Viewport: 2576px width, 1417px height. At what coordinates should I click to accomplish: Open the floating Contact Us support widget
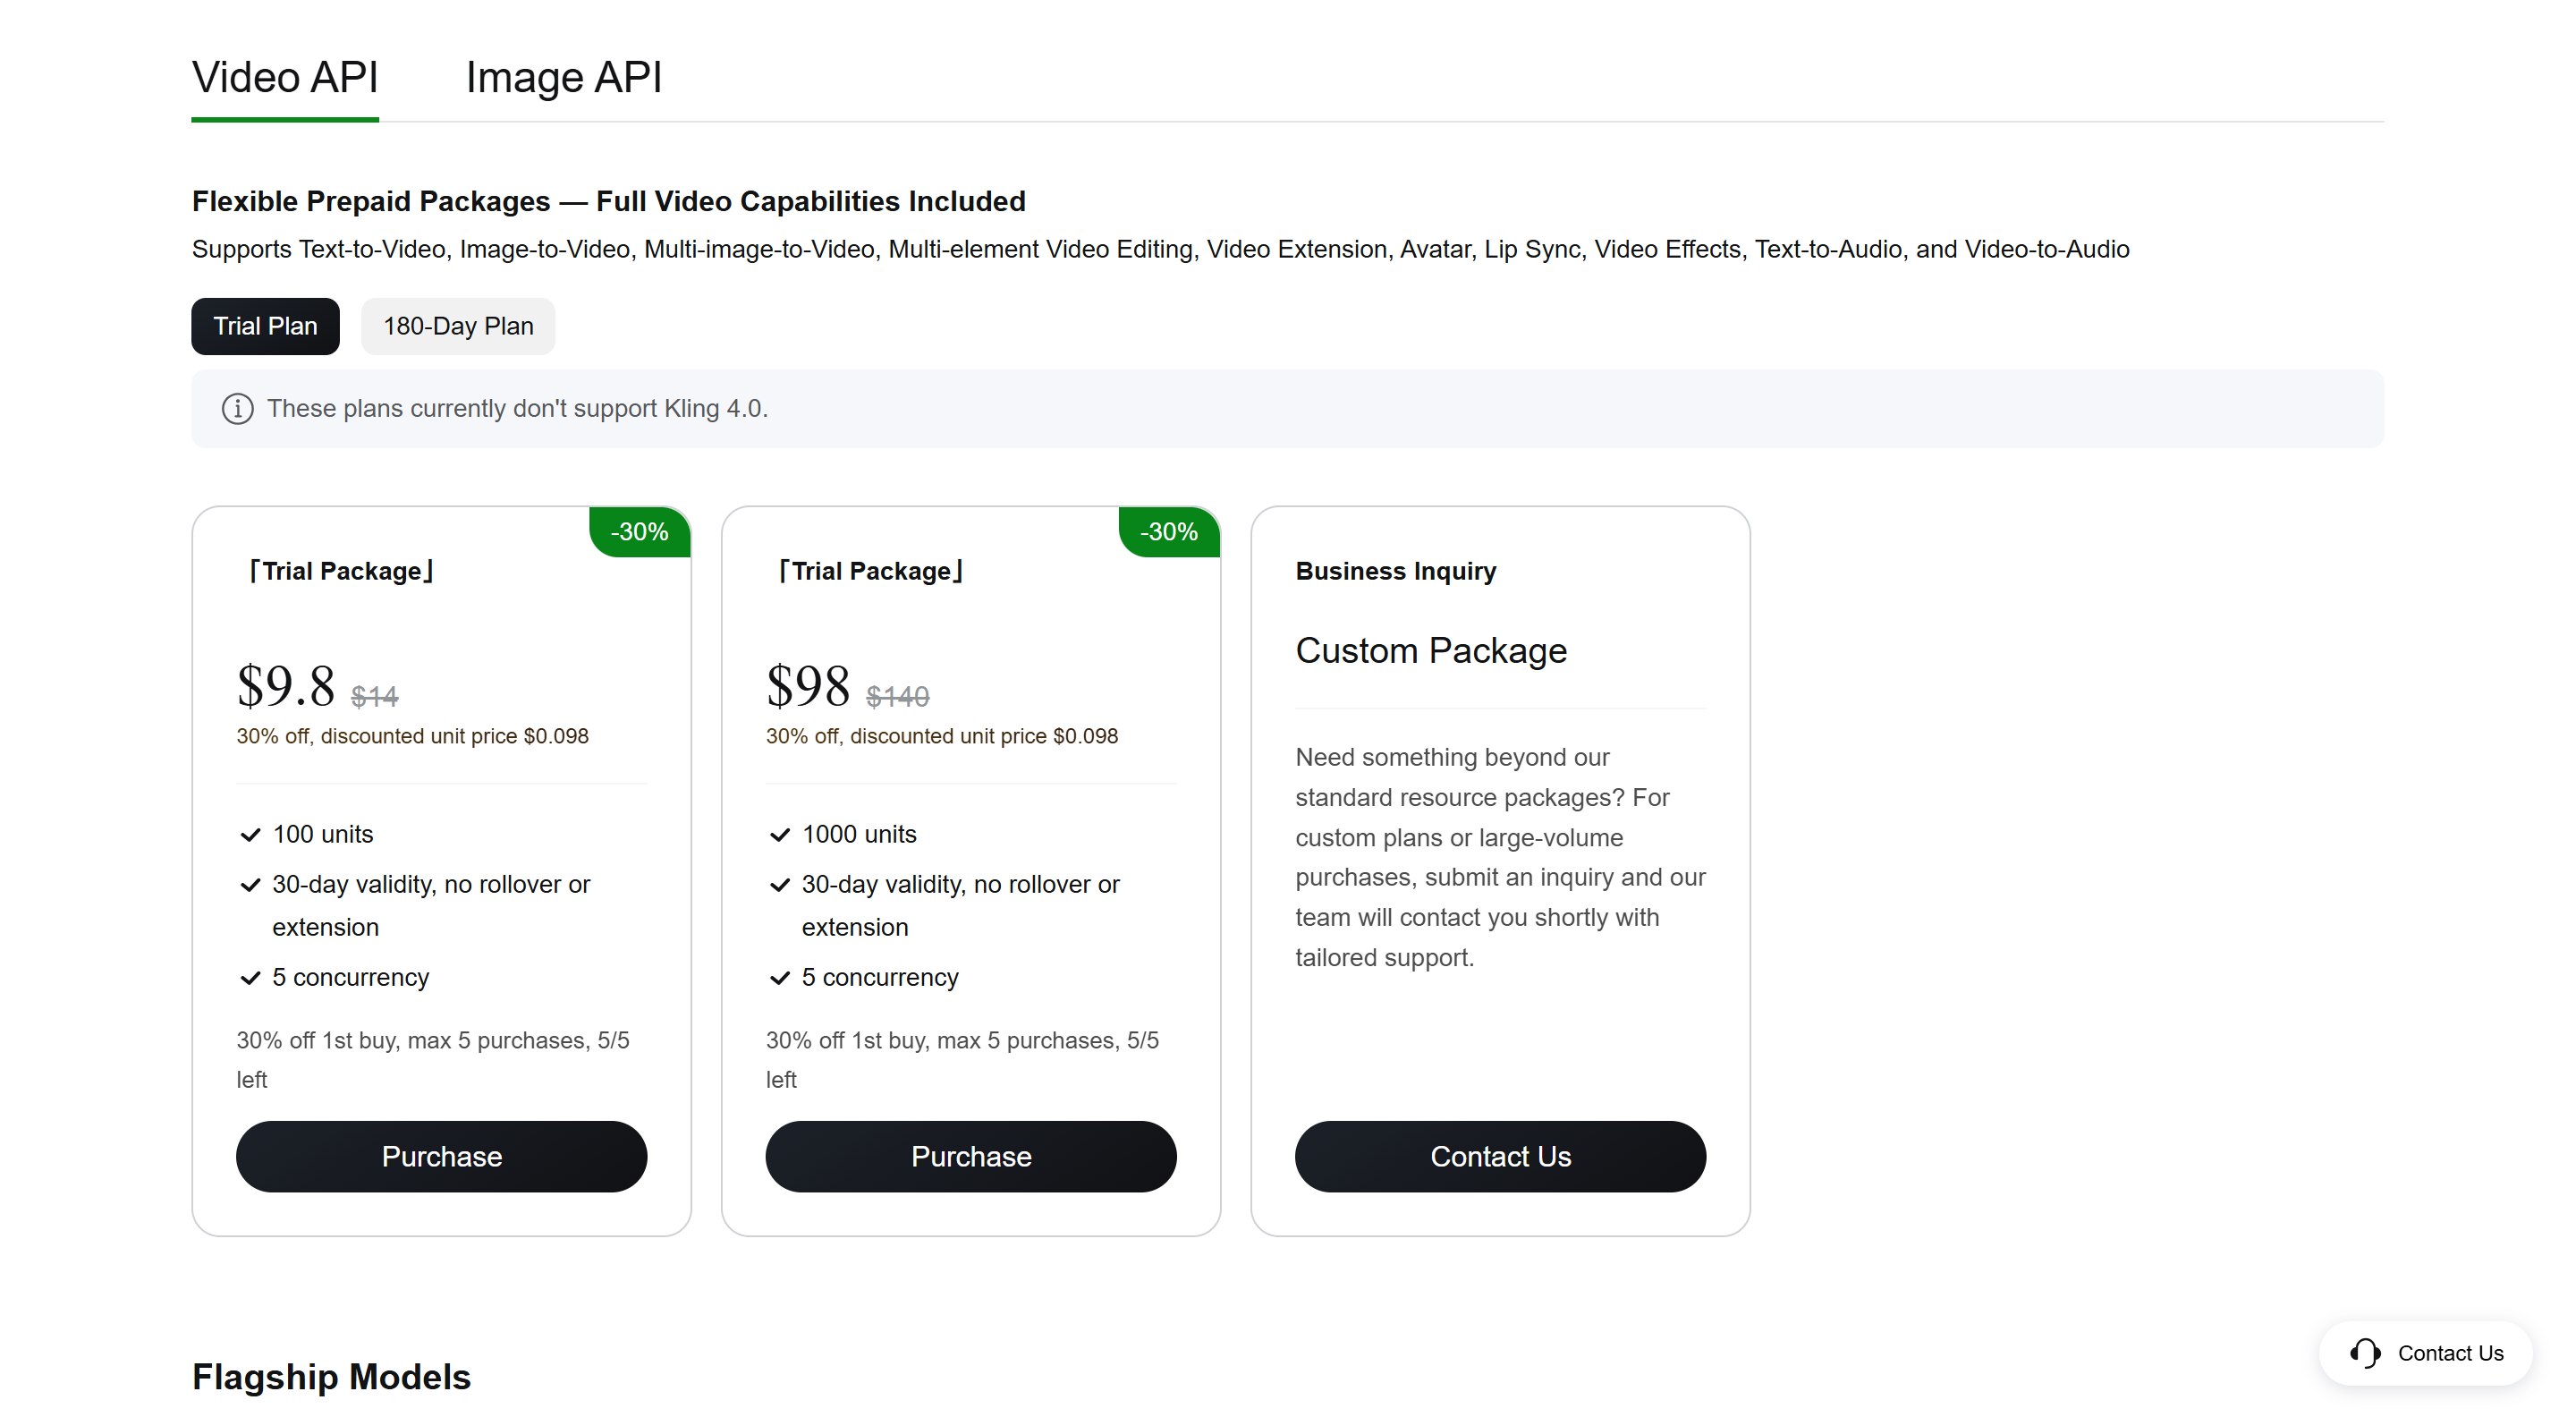coord(2426,1353)
